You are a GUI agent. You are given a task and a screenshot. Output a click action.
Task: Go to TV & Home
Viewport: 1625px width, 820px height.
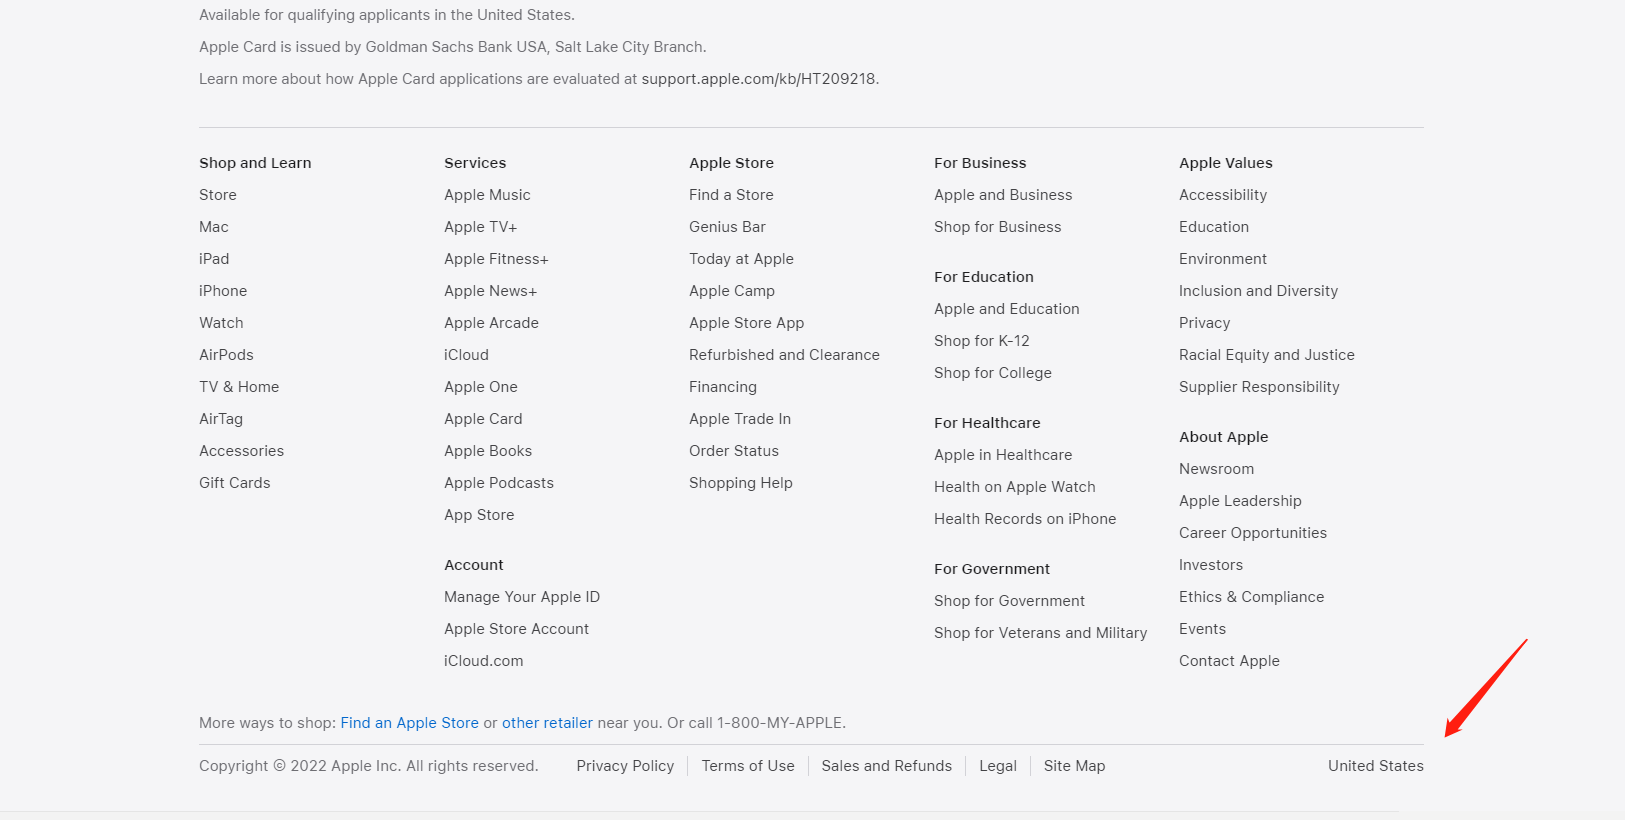(x=239, y=387)
